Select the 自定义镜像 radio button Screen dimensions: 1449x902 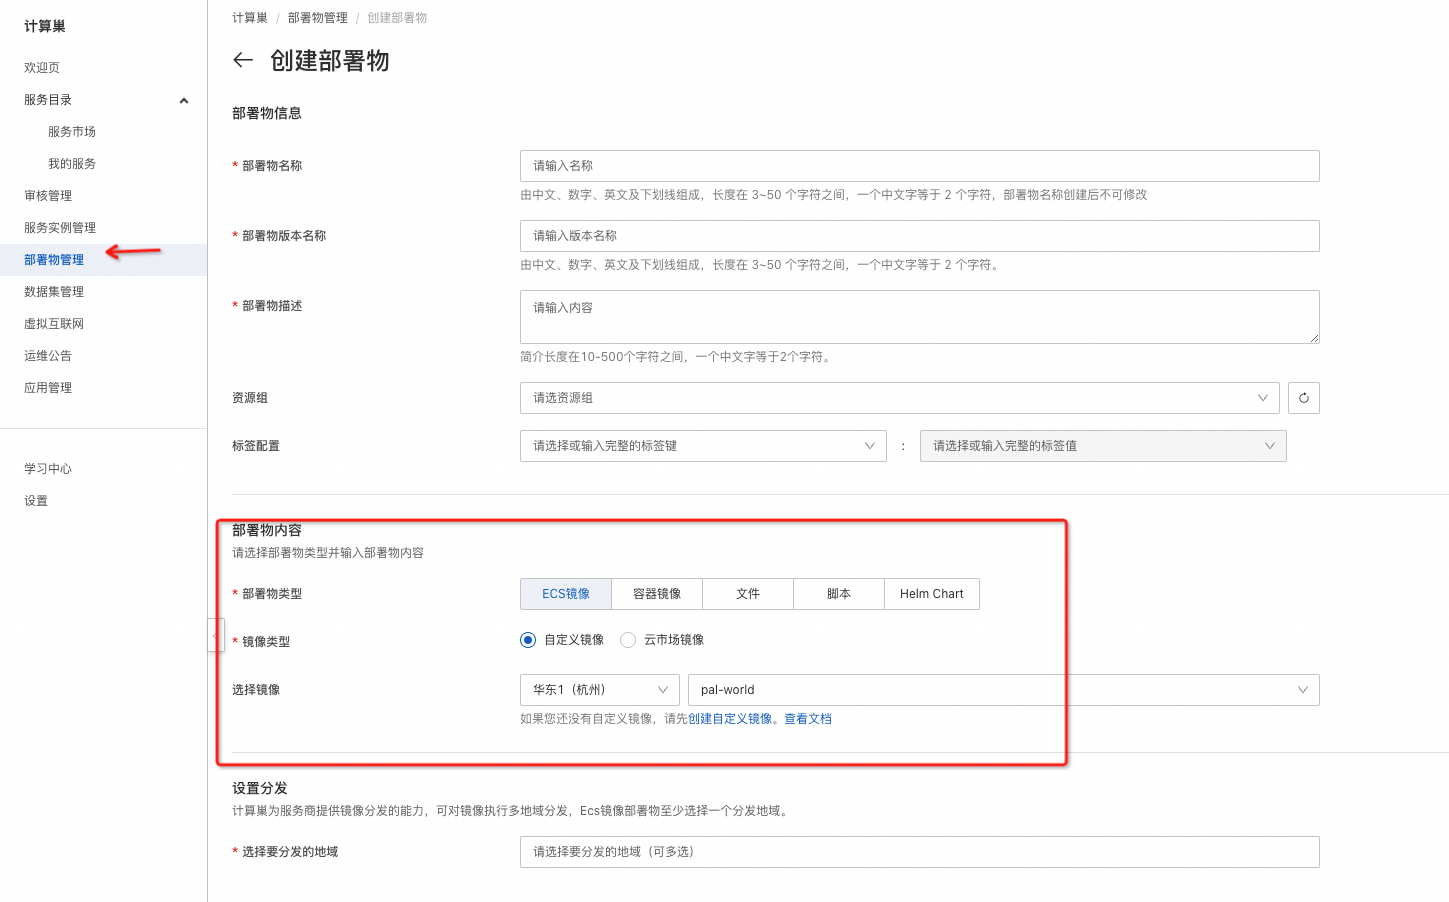pos(528,640)
